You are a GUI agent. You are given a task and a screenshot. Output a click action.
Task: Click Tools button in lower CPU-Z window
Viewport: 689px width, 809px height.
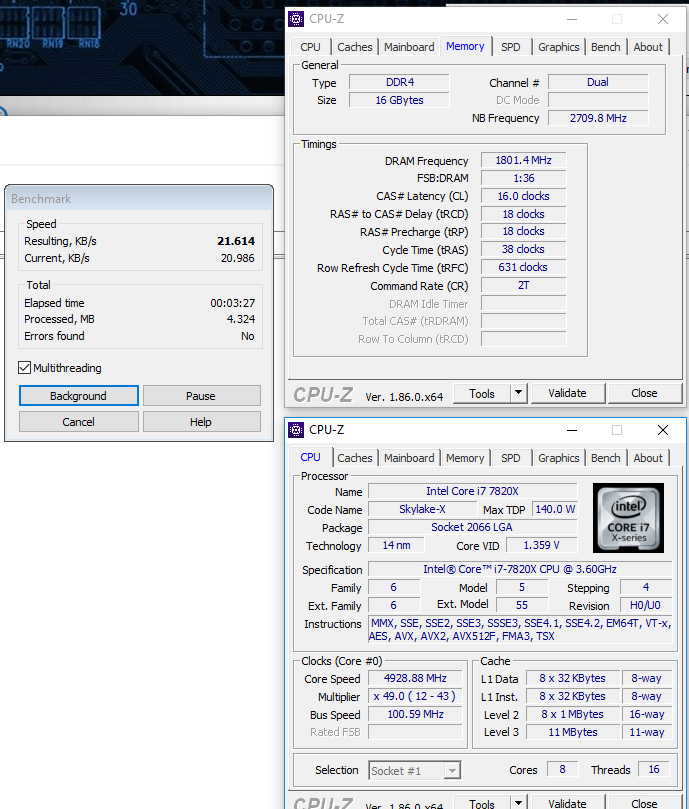pos(482,803)
